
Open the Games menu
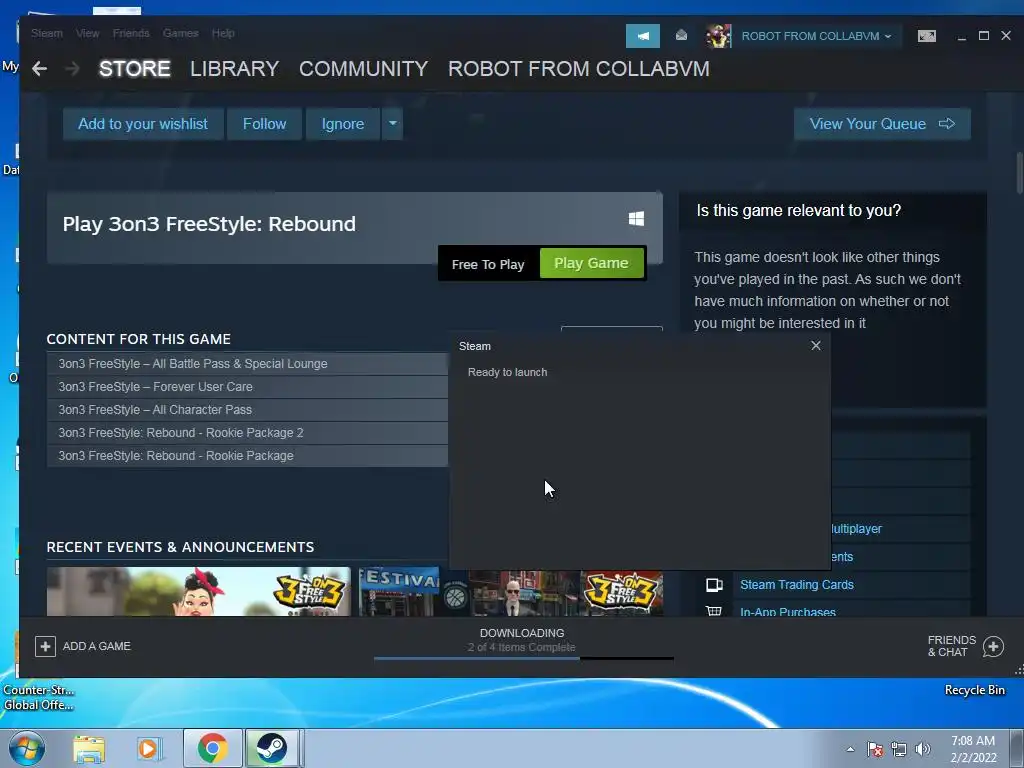click(x=181, y=33)
